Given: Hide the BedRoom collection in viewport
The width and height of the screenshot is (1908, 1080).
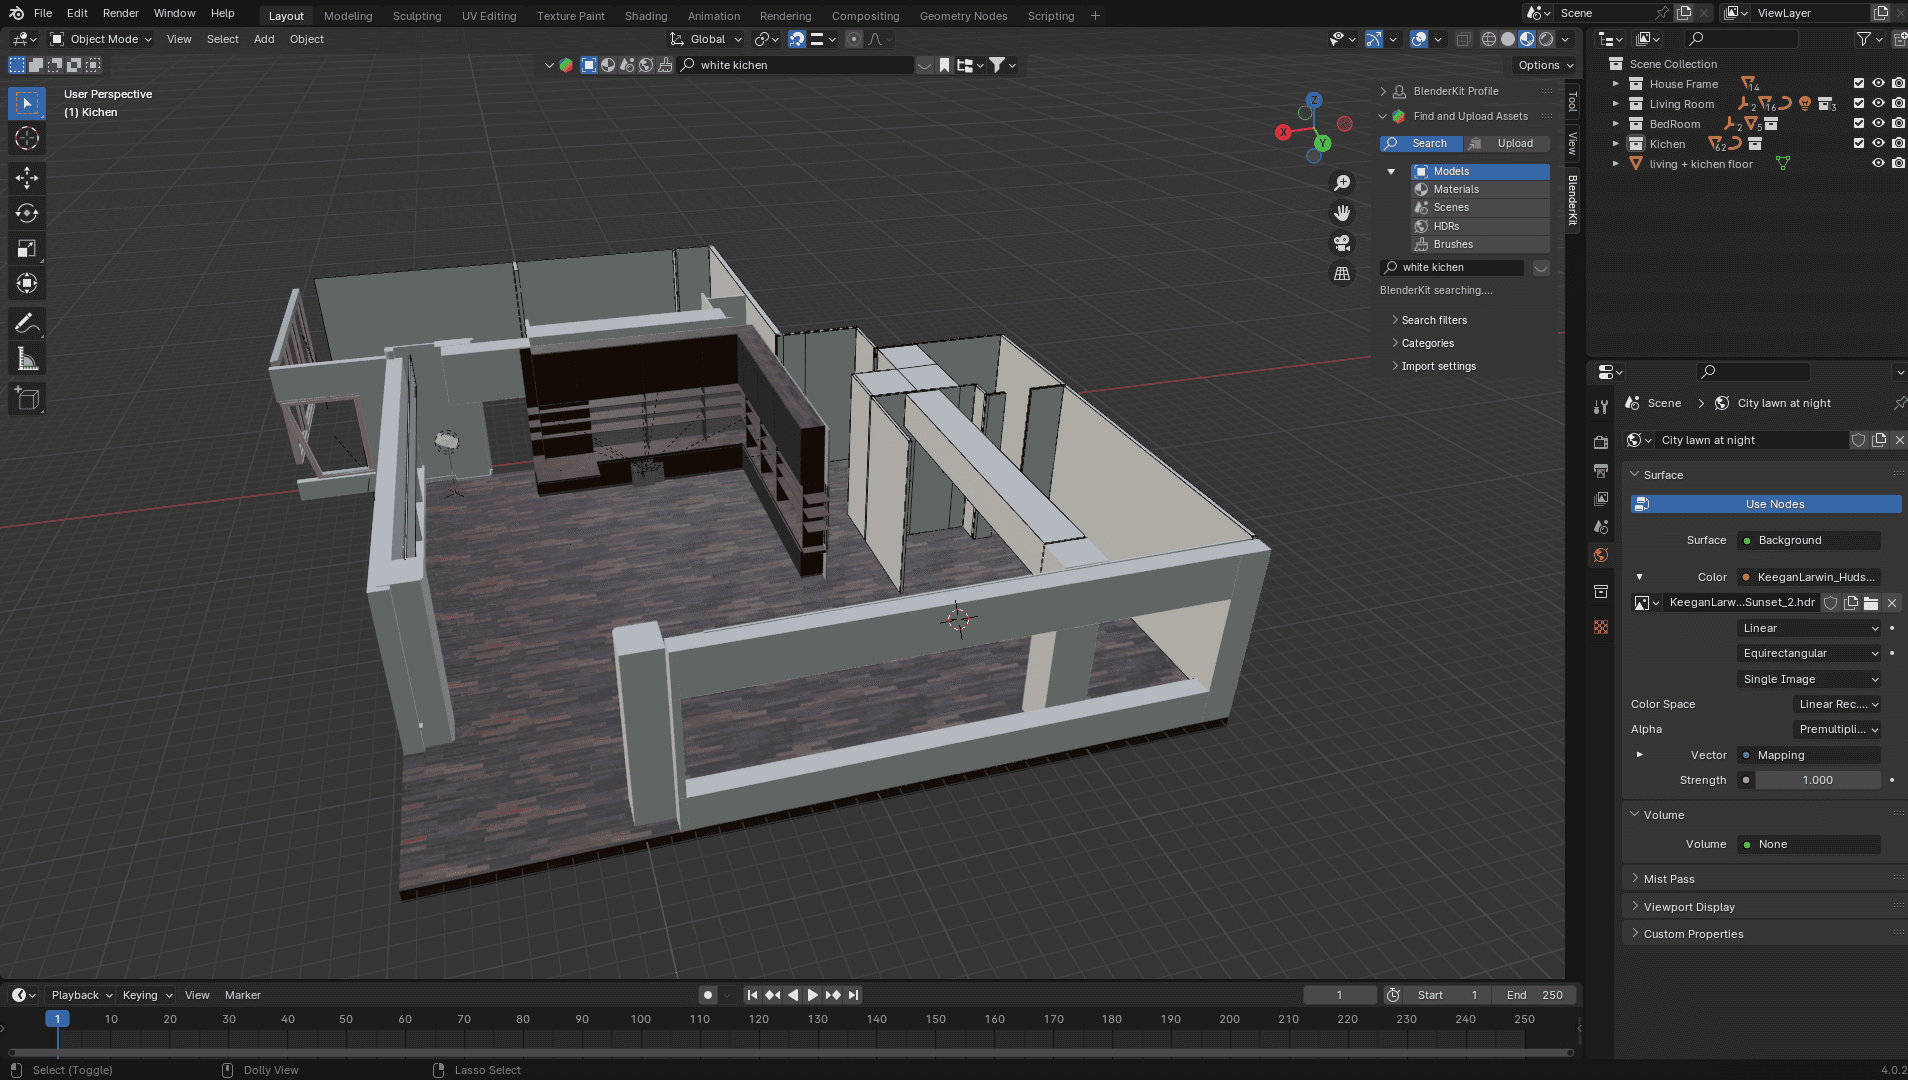Looking at the screenshot, I should coord(1878,124).
